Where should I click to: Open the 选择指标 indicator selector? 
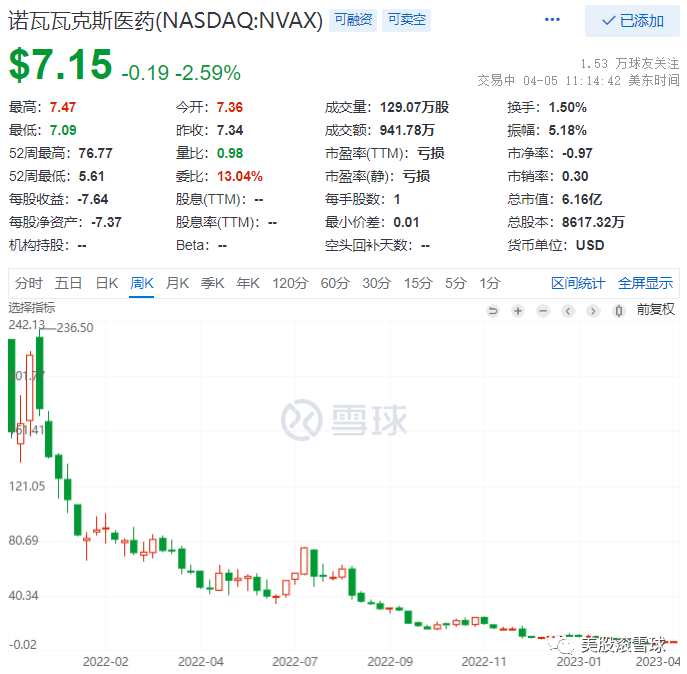[32, 308]
